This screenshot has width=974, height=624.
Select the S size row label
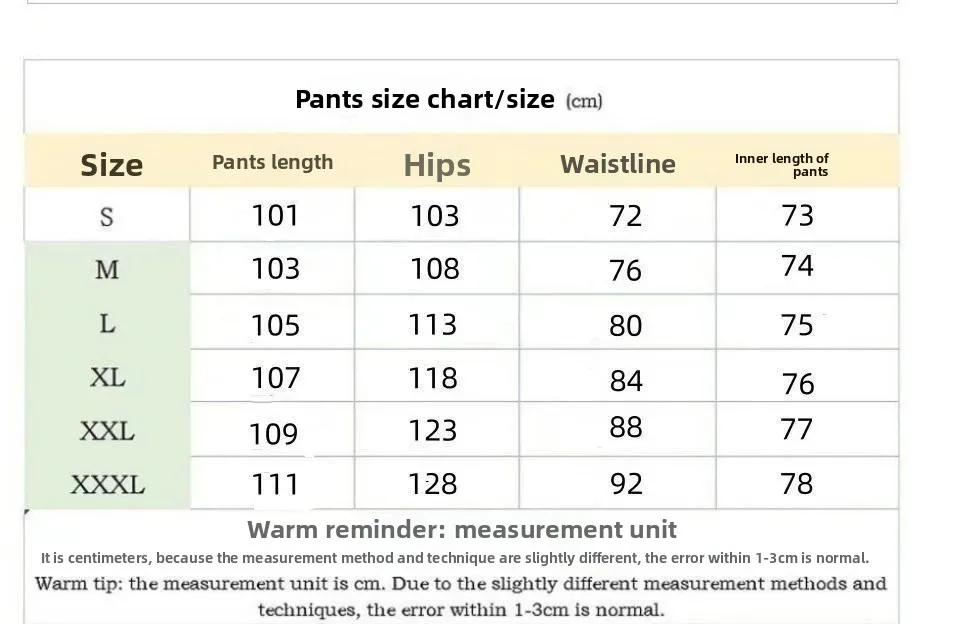coord(107,217)
